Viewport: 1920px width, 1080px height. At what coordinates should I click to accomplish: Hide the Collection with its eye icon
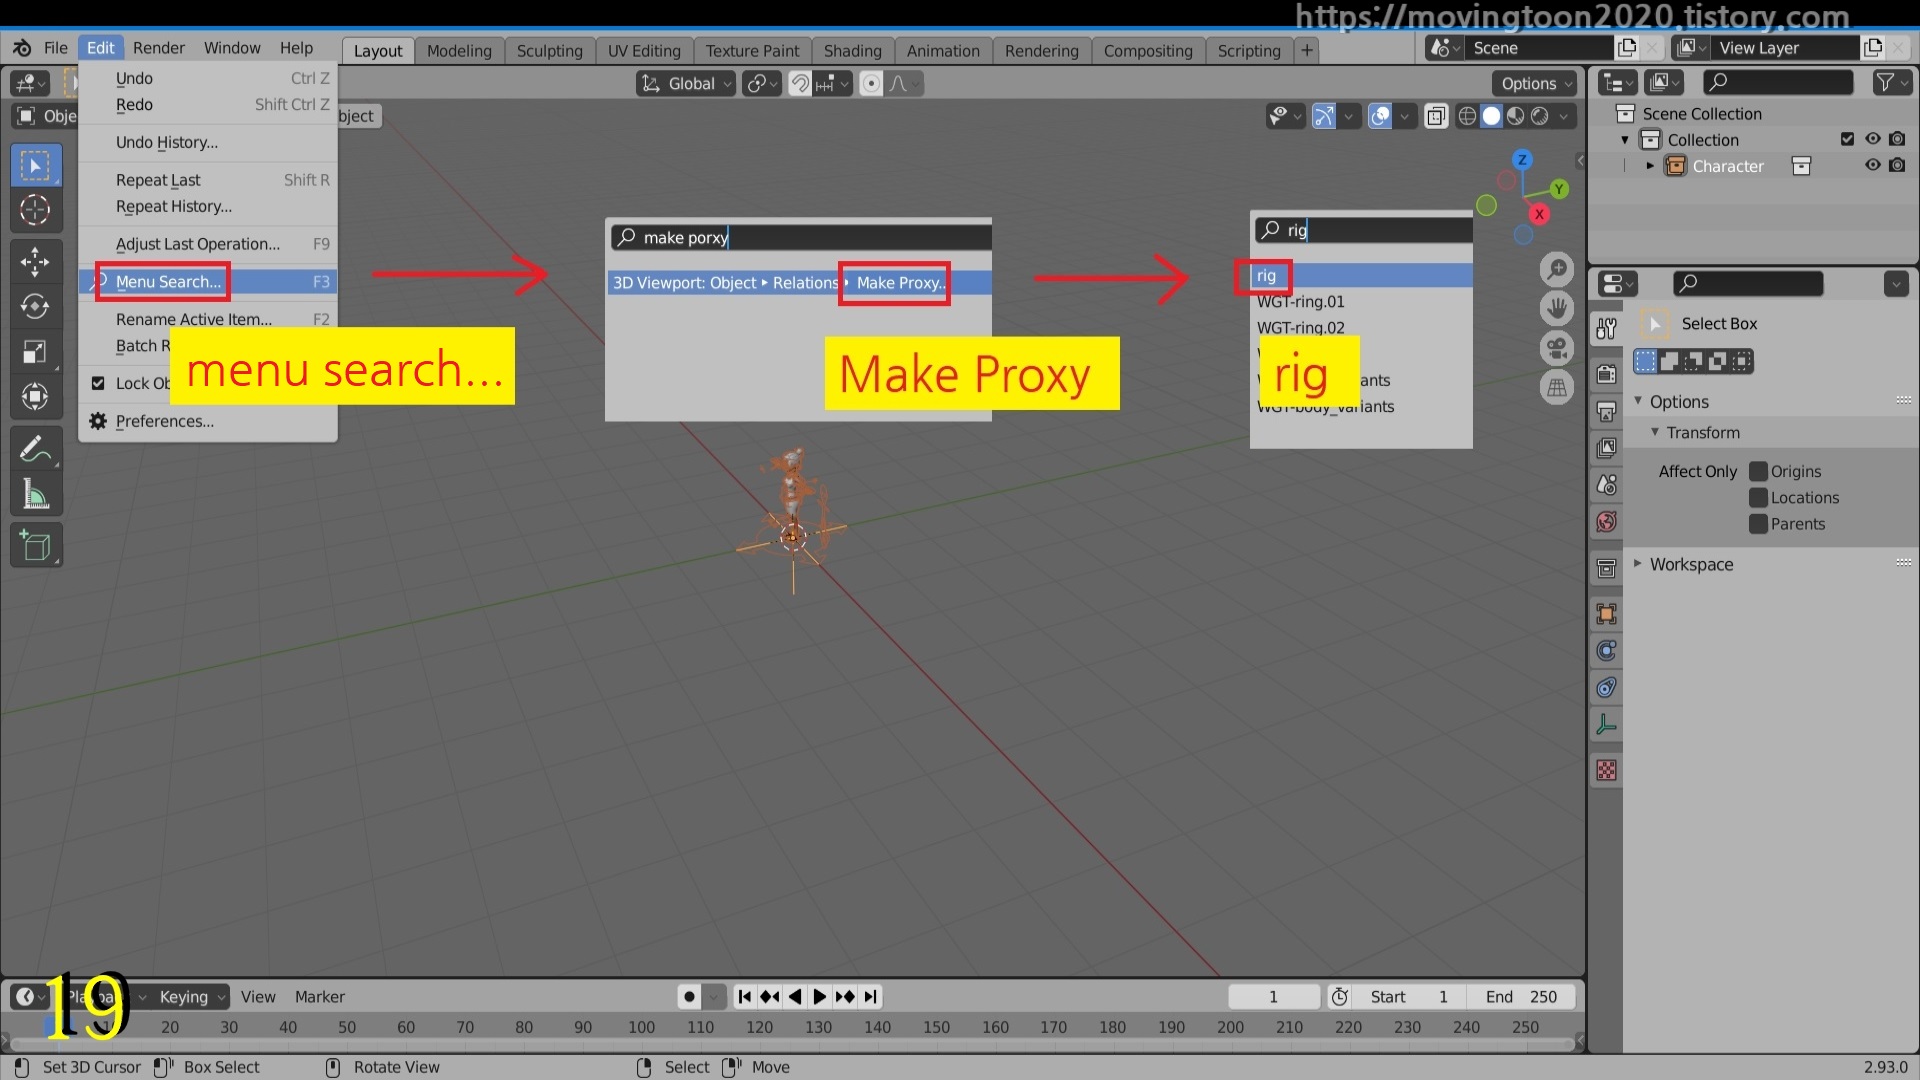coord(1873,139)
